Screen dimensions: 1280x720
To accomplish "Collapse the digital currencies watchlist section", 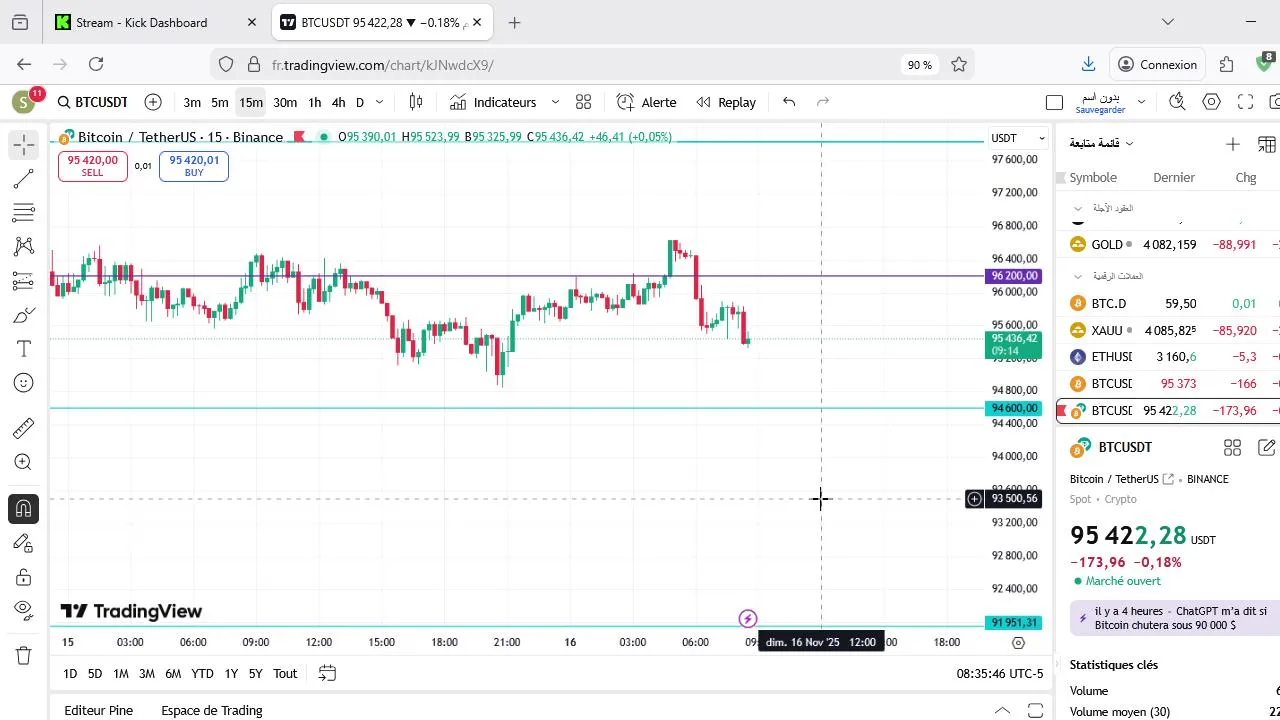I will click(x=1078, y=276).
